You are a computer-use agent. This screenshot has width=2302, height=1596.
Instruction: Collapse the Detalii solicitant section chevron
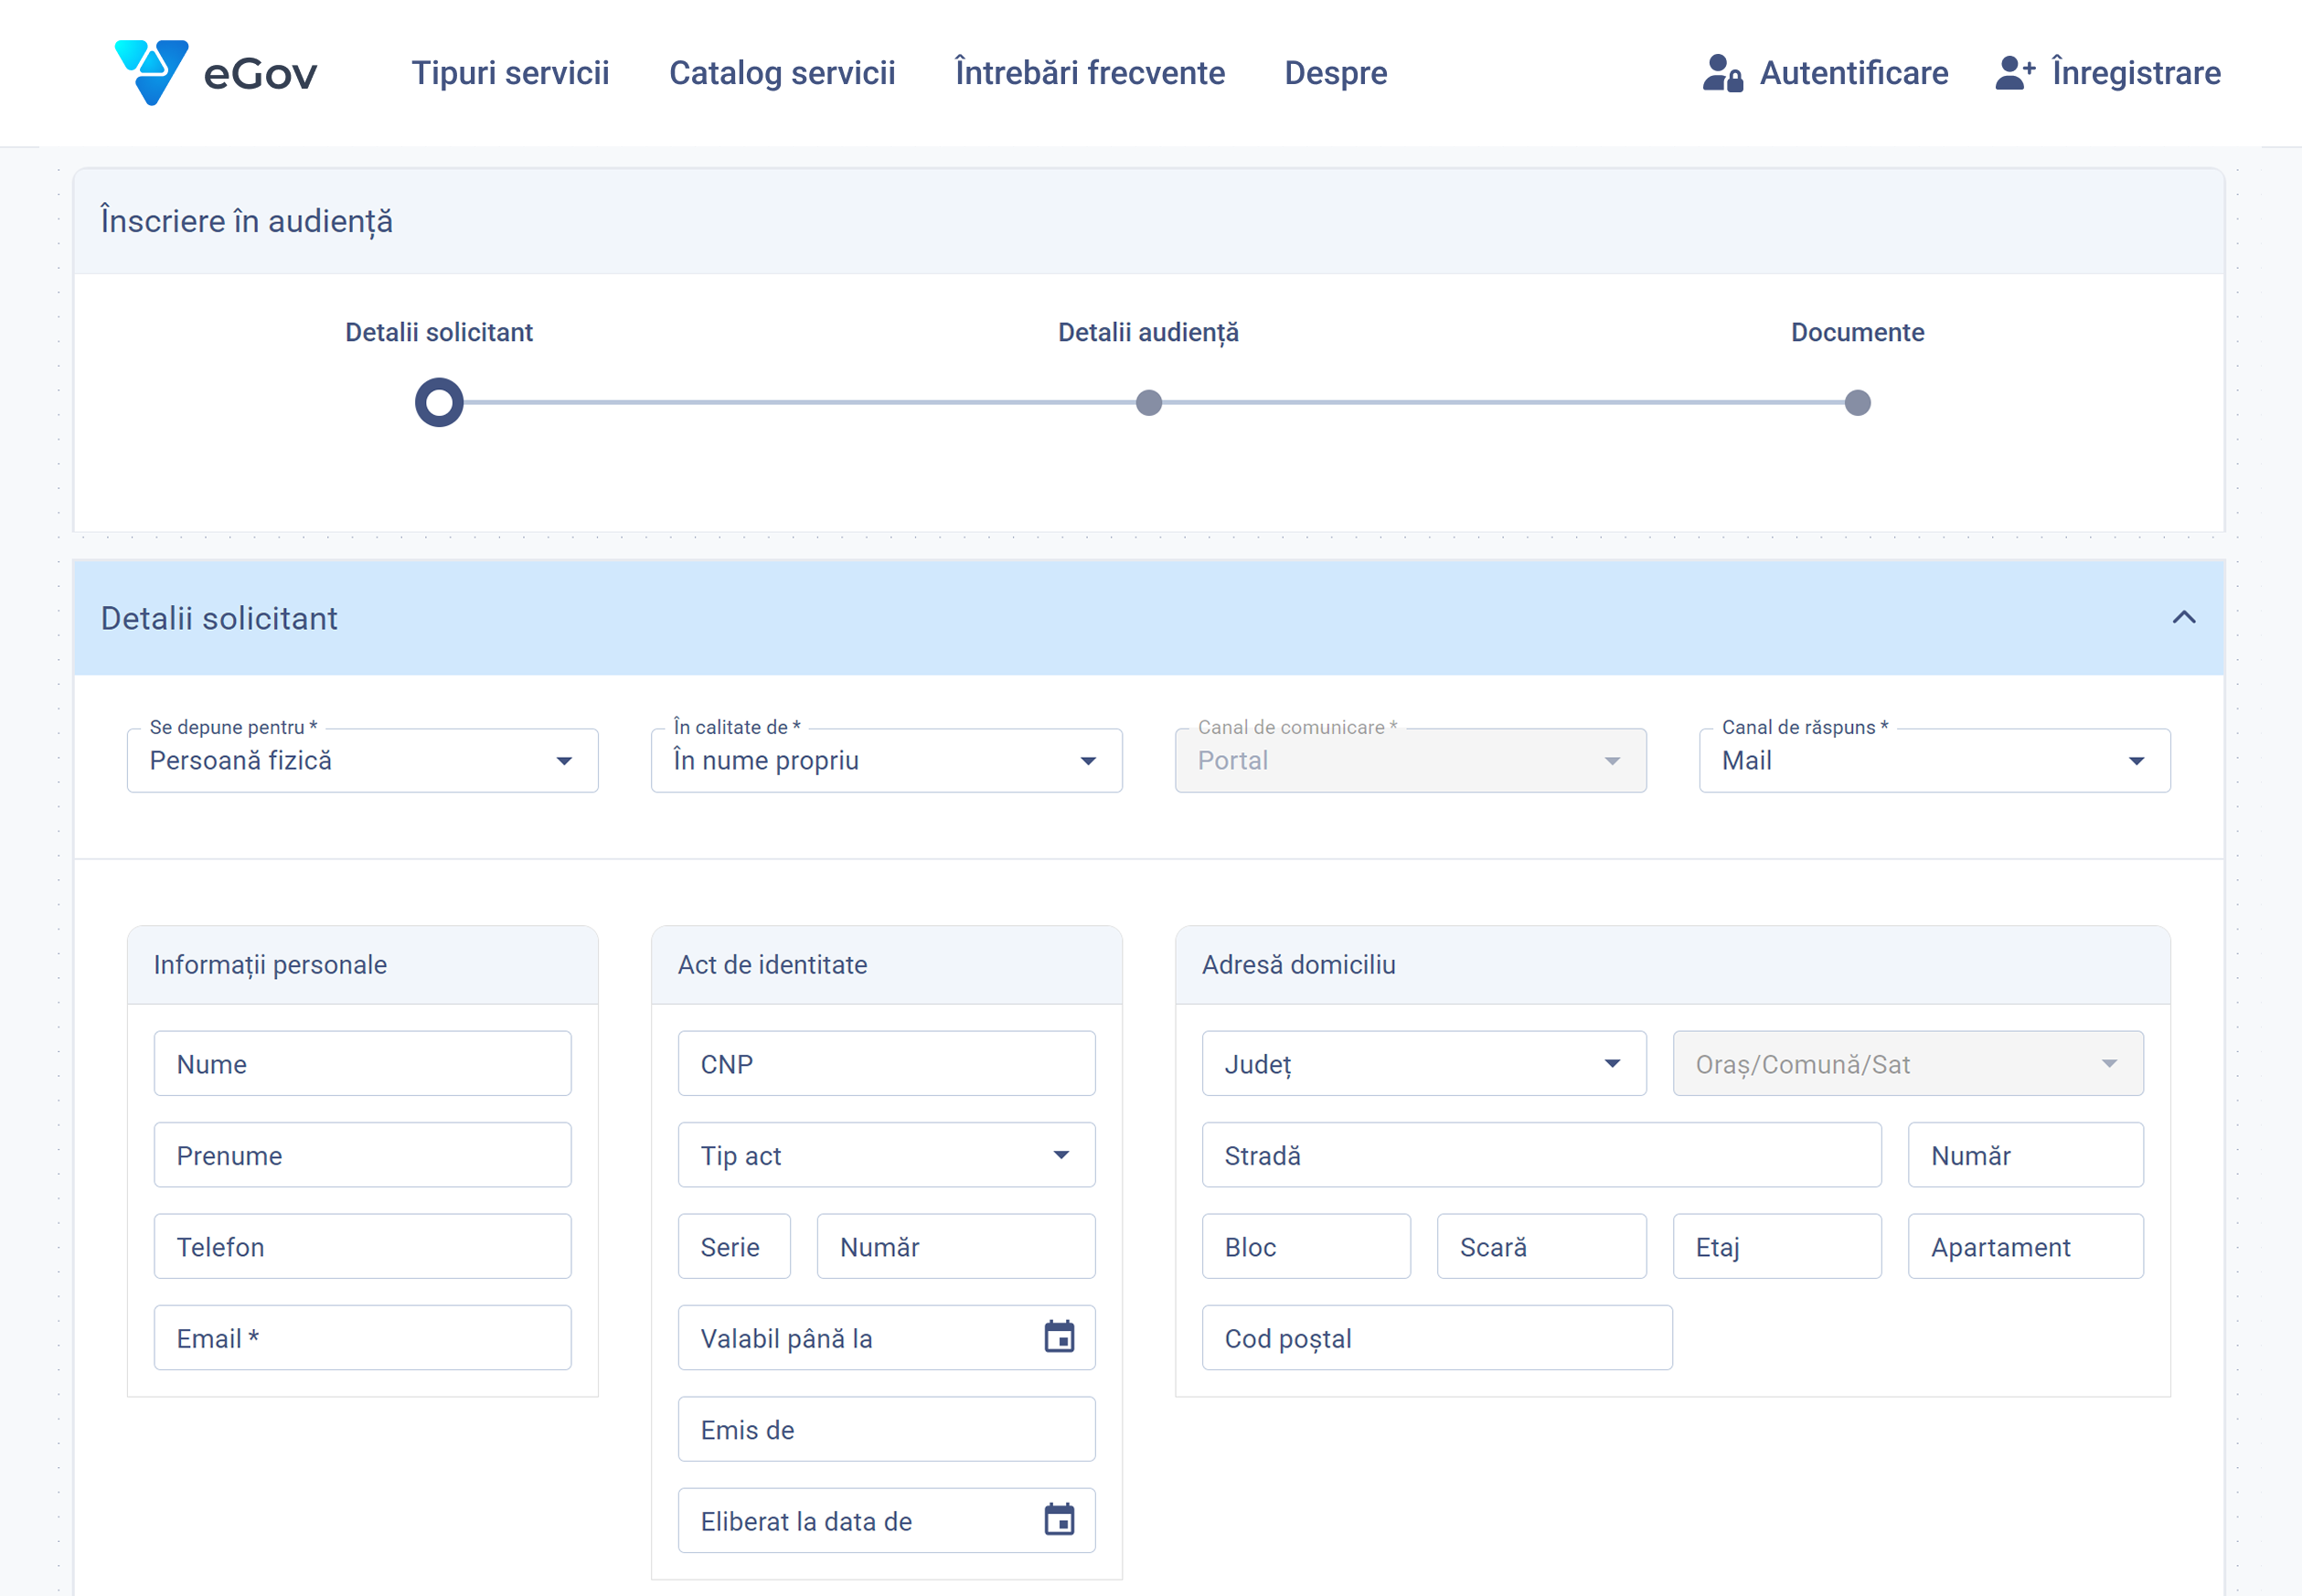point(2183,618)
